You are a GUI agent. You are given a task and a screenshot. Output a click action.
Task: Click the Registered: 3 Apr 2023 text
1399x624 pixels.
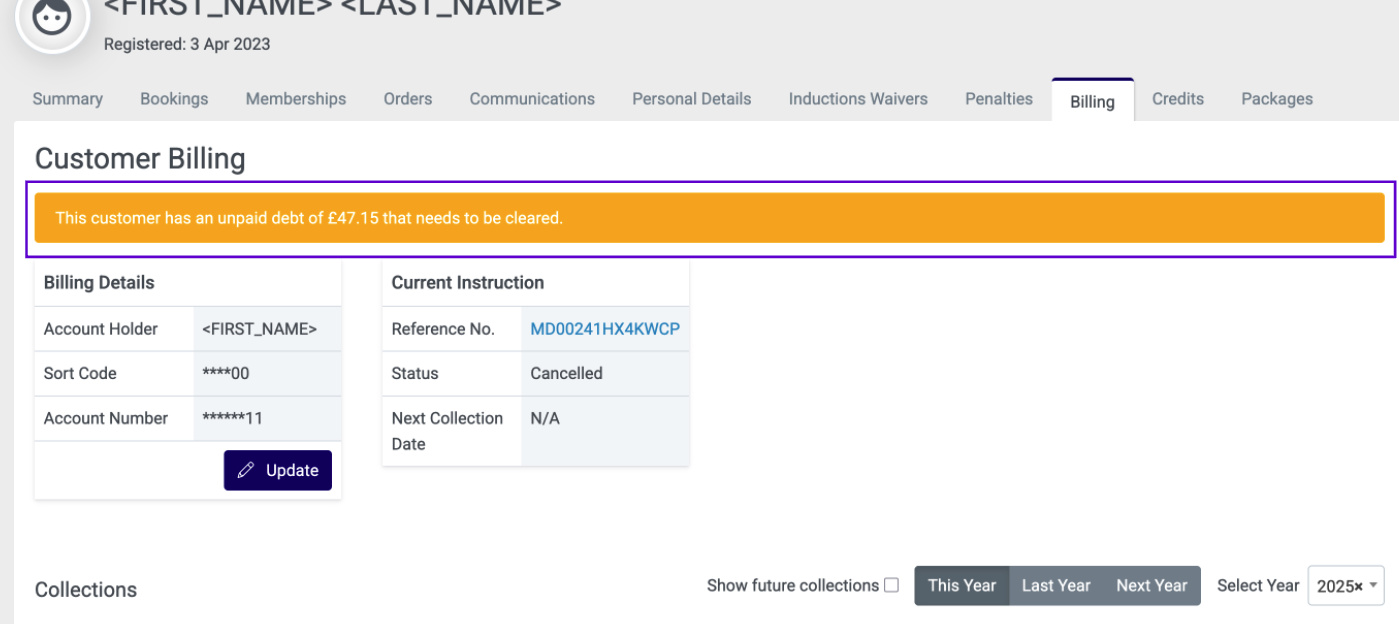point(187,44)
